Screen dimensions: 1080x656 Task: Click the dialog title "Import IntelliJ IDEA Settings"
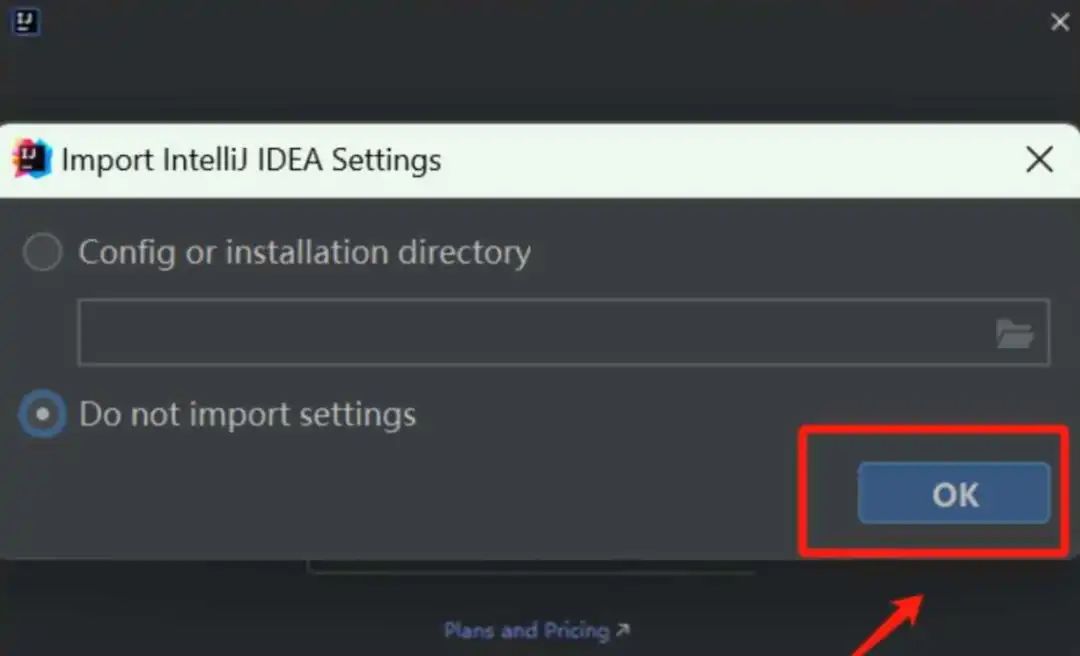(251, 160)
